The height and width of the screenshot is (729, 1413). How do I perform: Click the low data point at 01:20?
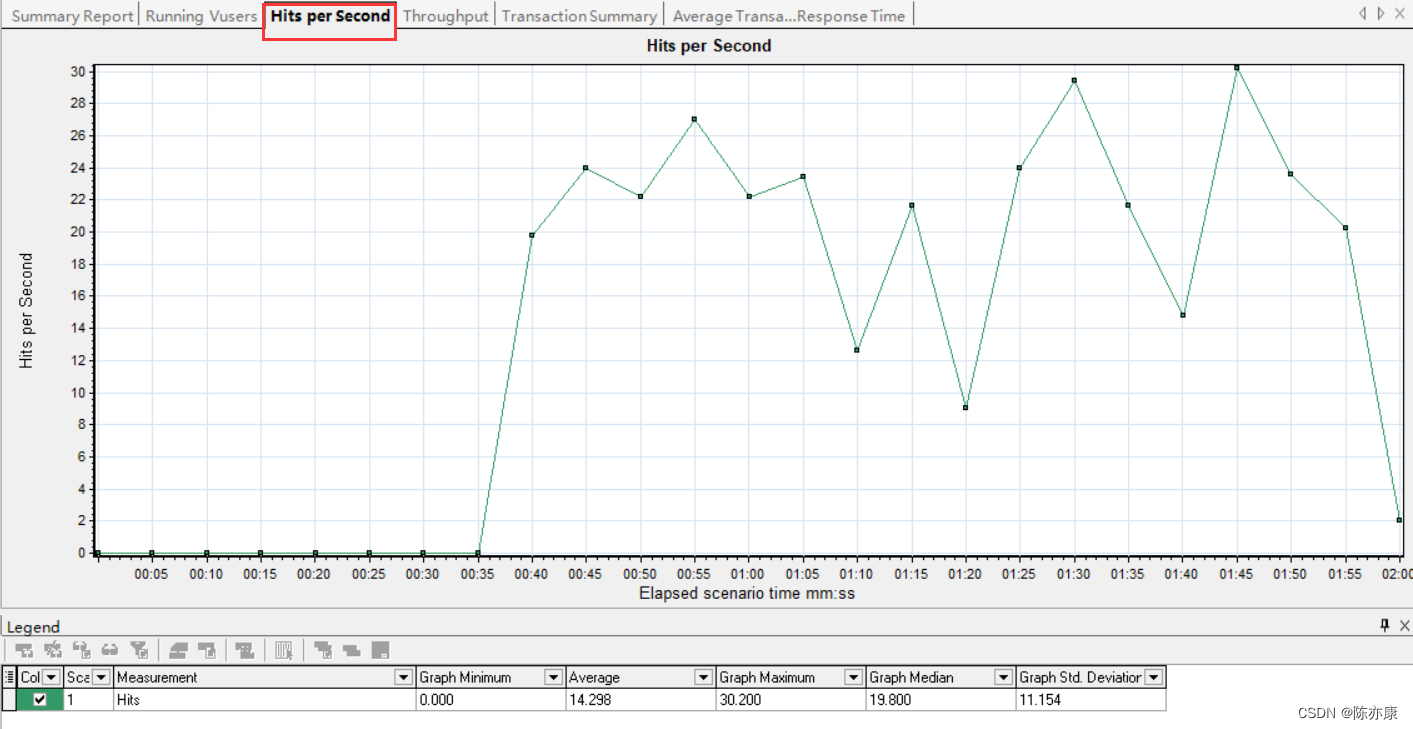click(x=965, y=407)
